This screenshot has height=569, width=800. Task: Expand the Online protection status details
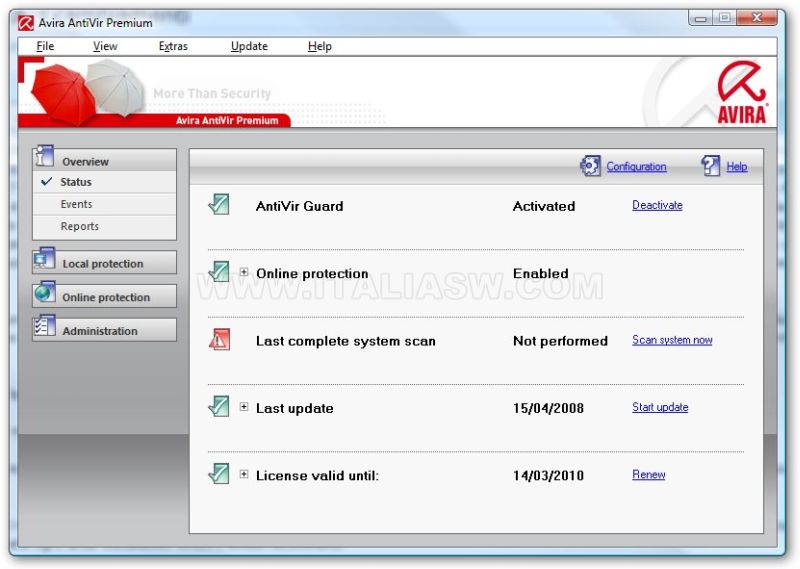pos(244,273)
